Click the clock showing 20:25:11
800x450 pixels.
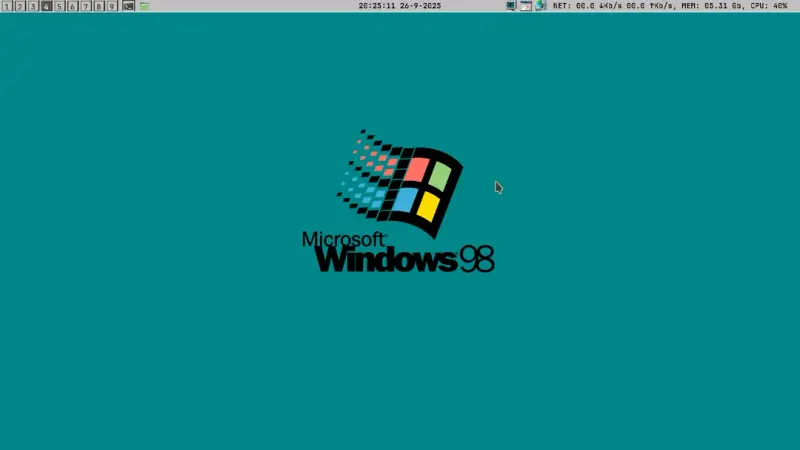(x=378, y=6)
